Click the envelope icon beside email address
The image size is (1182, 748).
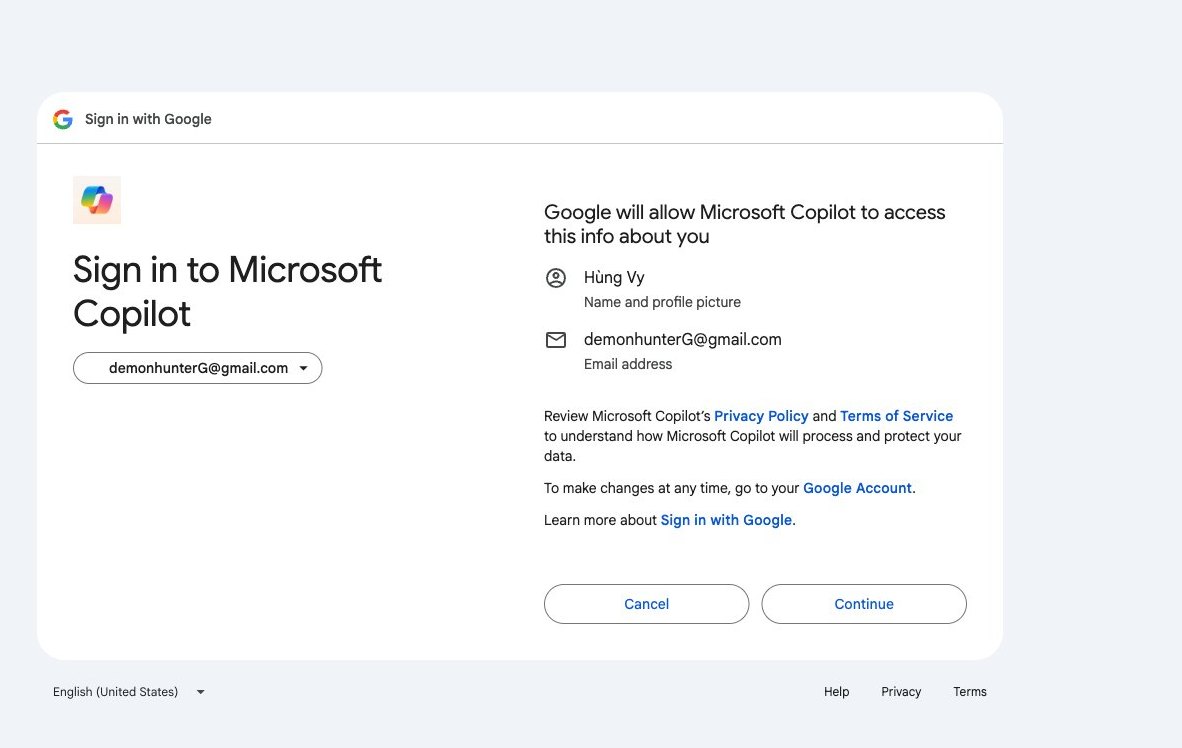point(556,340)
